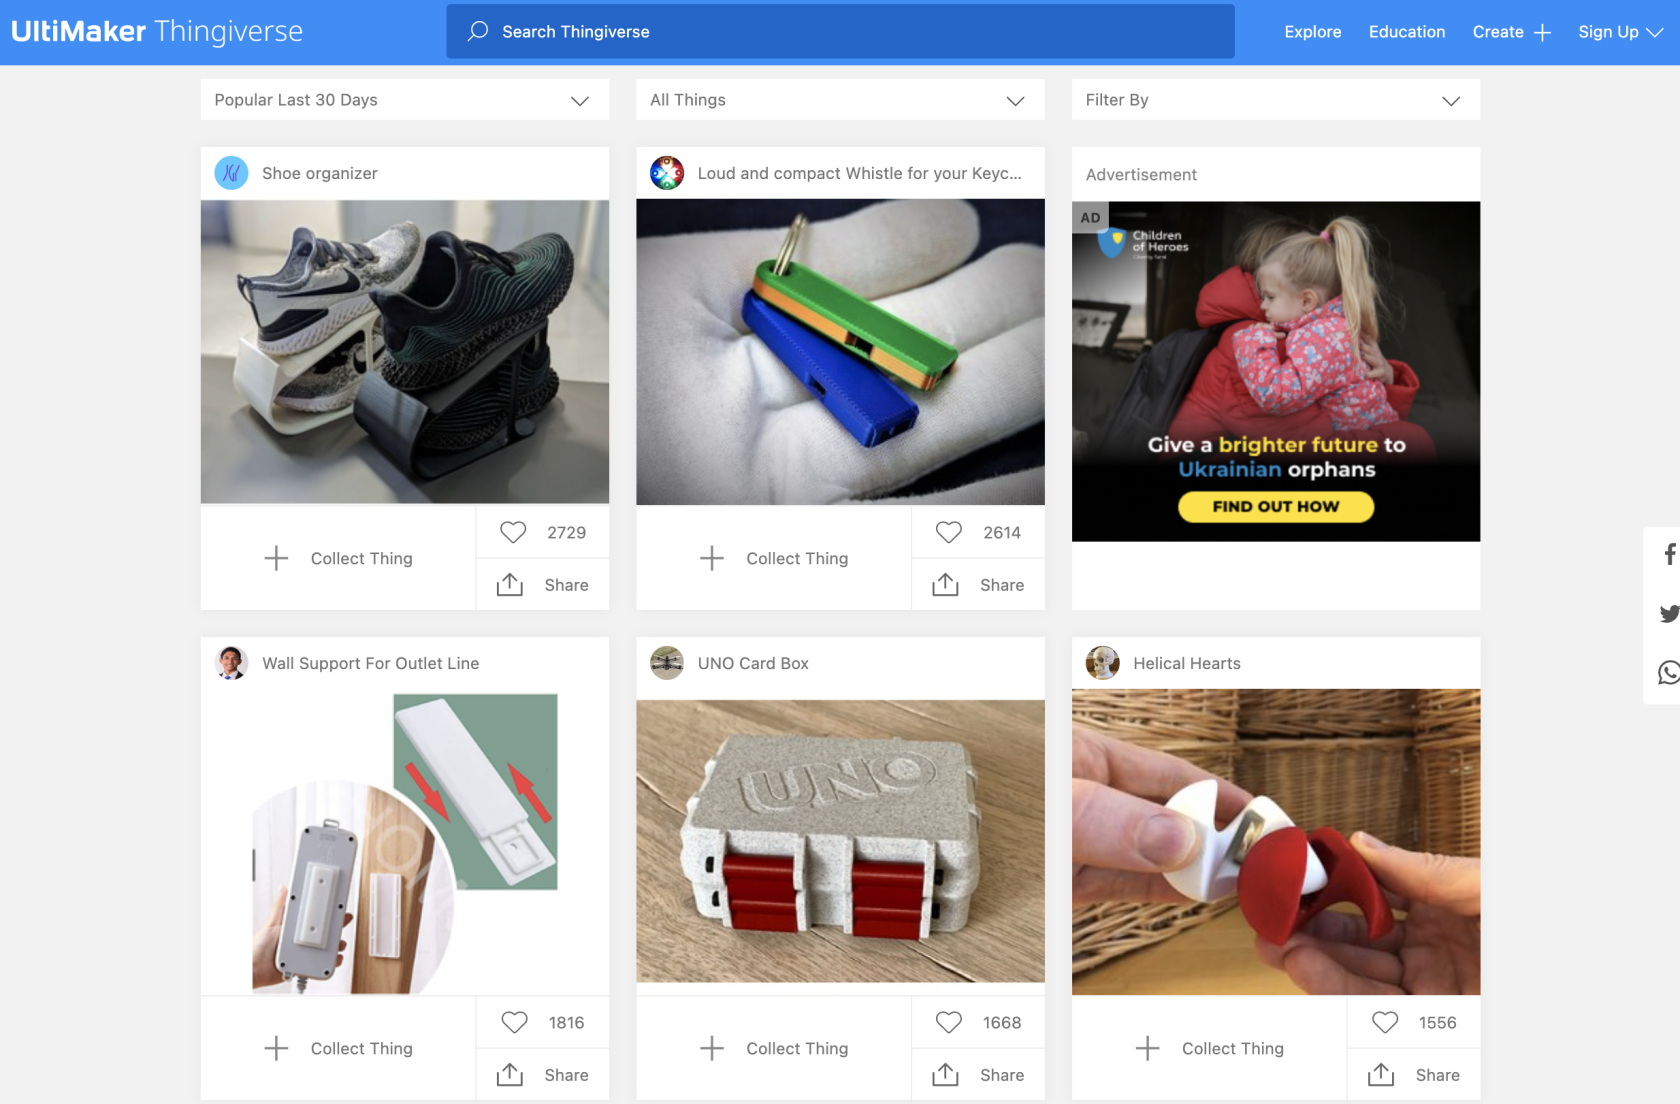Open Wall Support For Outlet Line title
1680x1104 pixels.
point(371,663)
